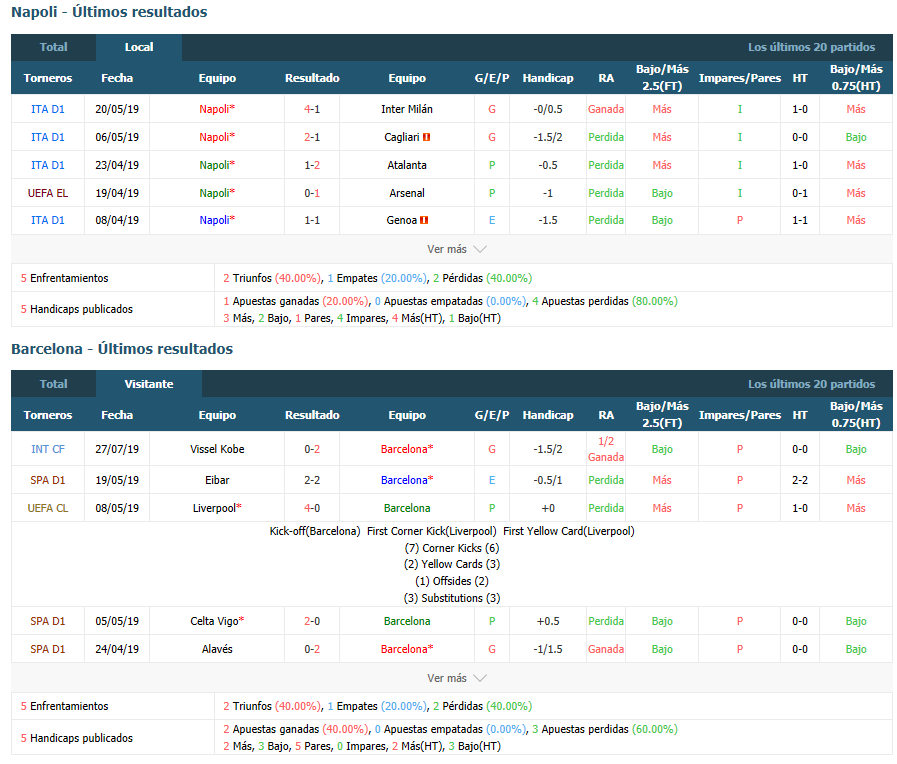Open Celta Vigo team link

[214, 622]
